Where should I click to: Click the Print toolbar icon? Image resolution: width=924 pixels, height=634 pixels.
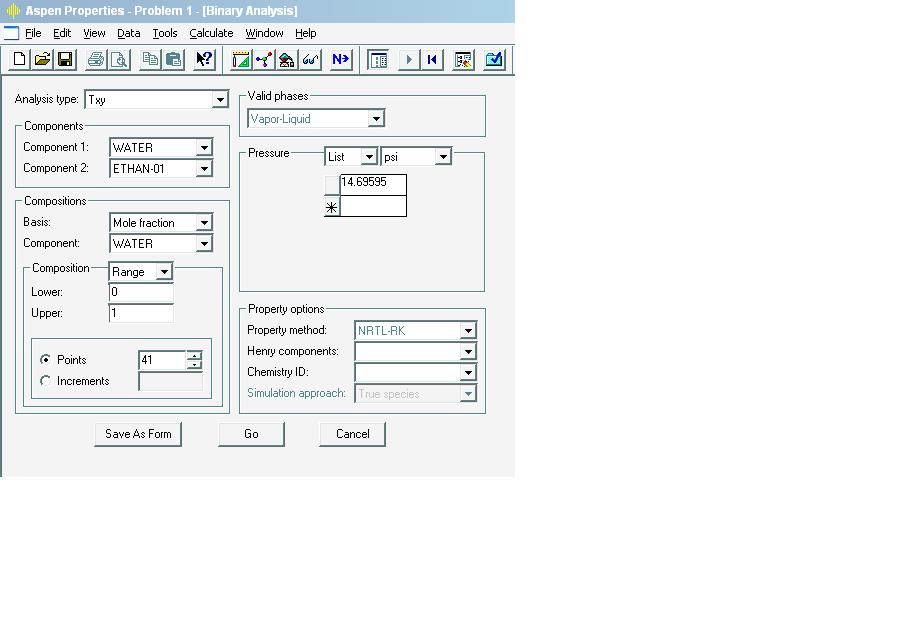pyautogui.click(x=96, y=59)
